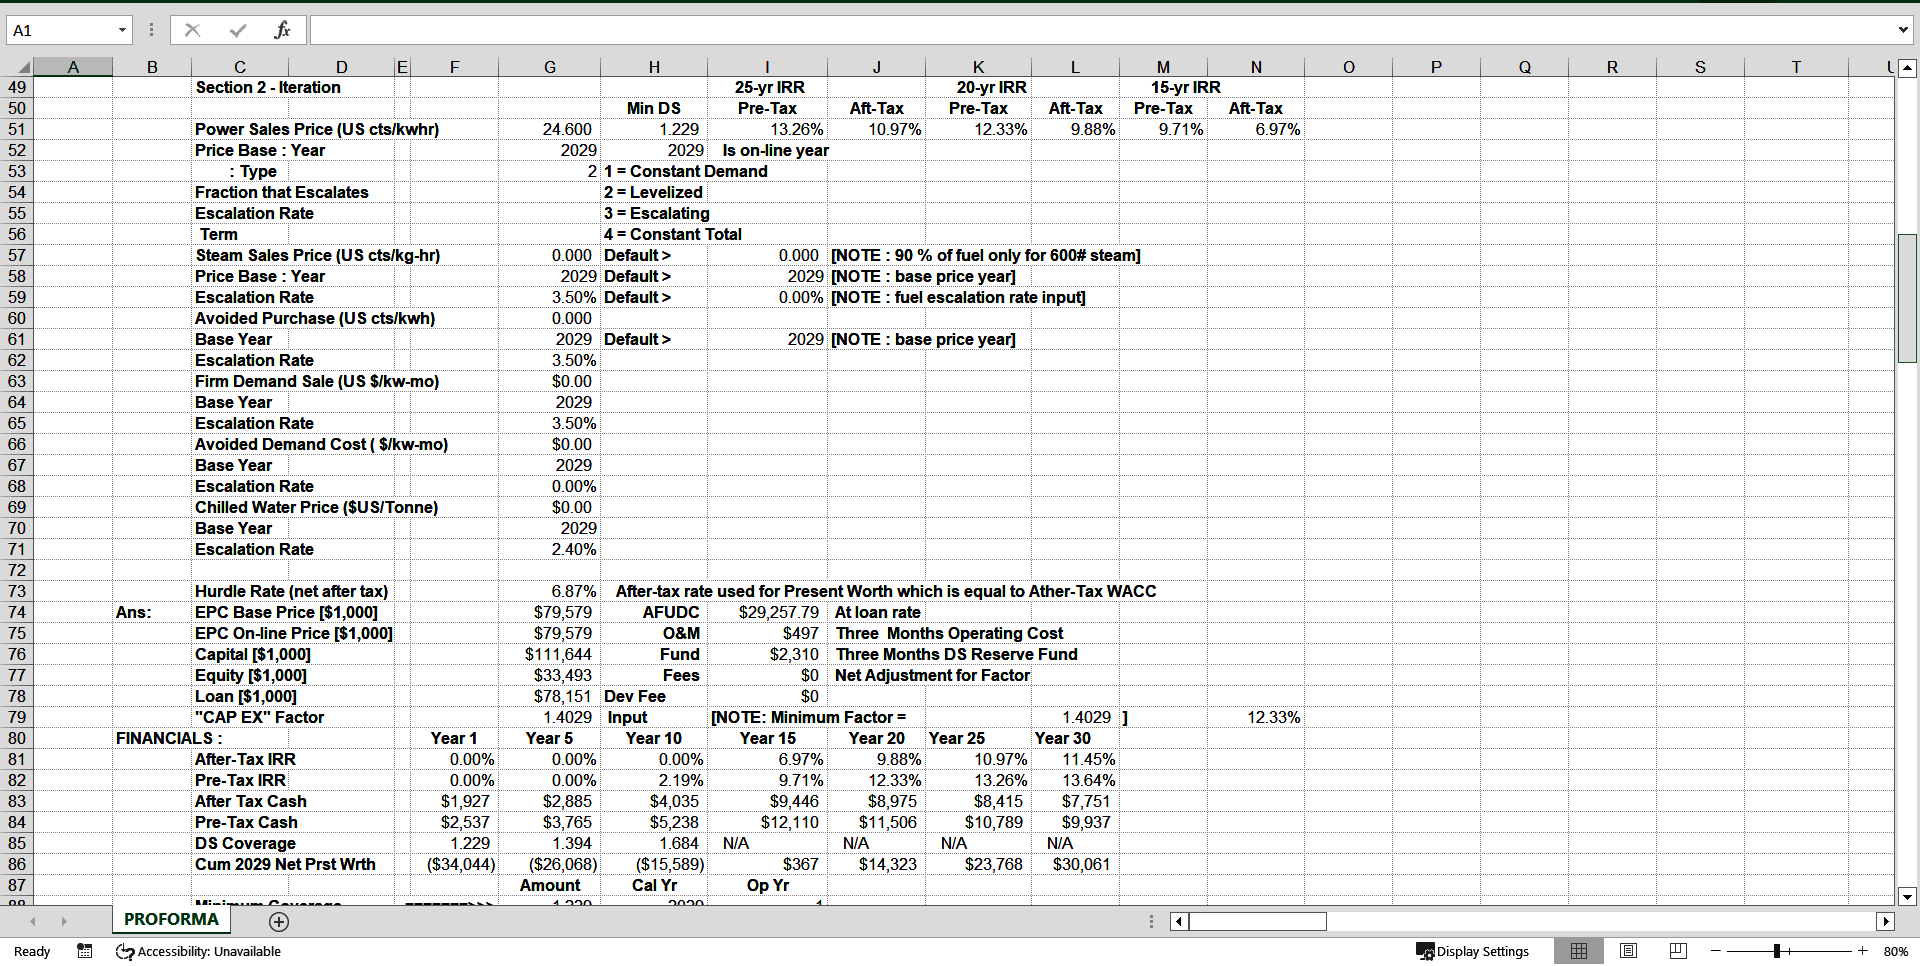Click Zoom In plus button
This screenshot has height=966, width=1920.
[x=1862, y=951]
